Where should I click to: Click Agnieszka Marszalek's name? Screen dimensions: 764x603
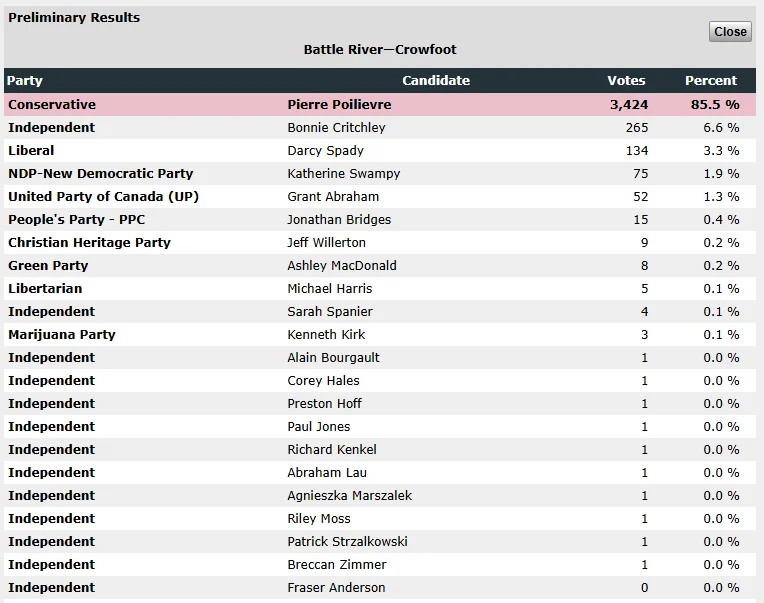click(349, 495)
